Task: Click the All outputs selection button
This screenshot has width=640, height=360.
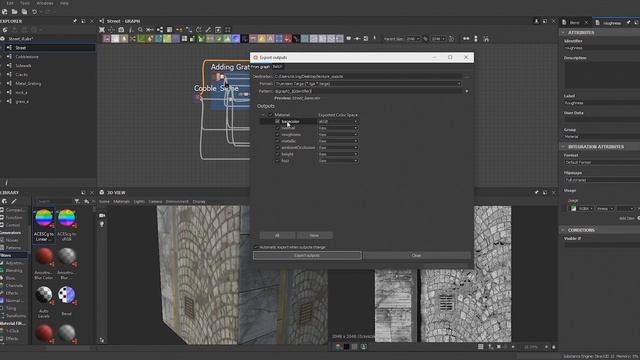Action: point(277,235)
